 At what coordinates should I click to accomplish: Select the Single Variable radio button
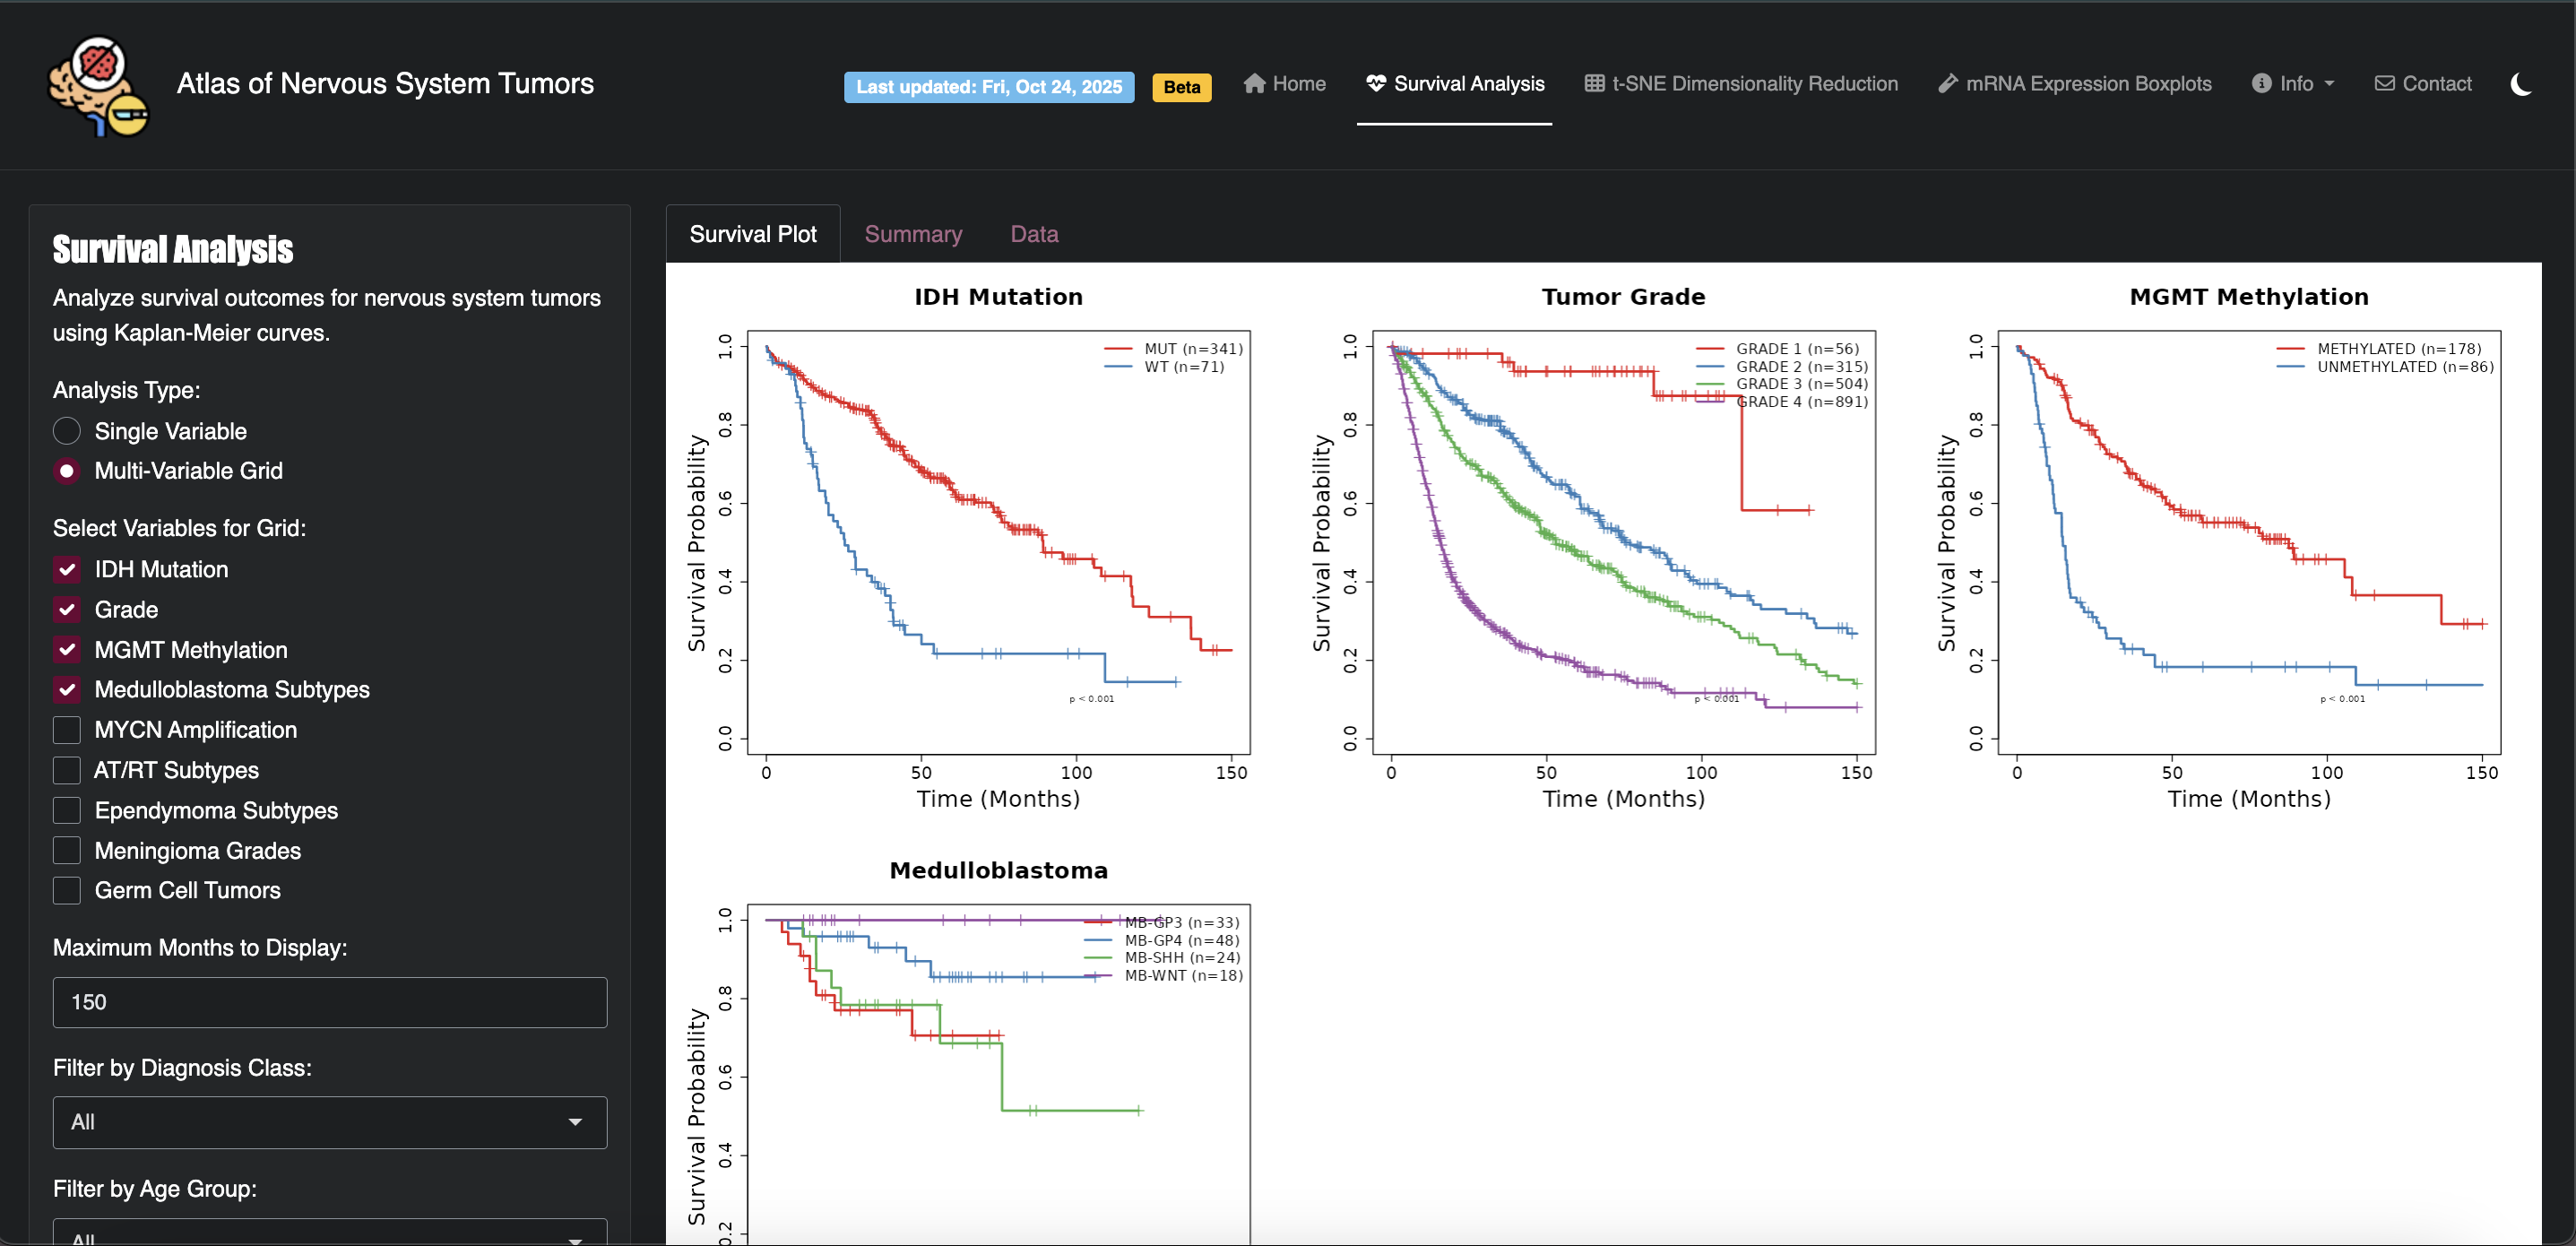[x=66, y=430]
